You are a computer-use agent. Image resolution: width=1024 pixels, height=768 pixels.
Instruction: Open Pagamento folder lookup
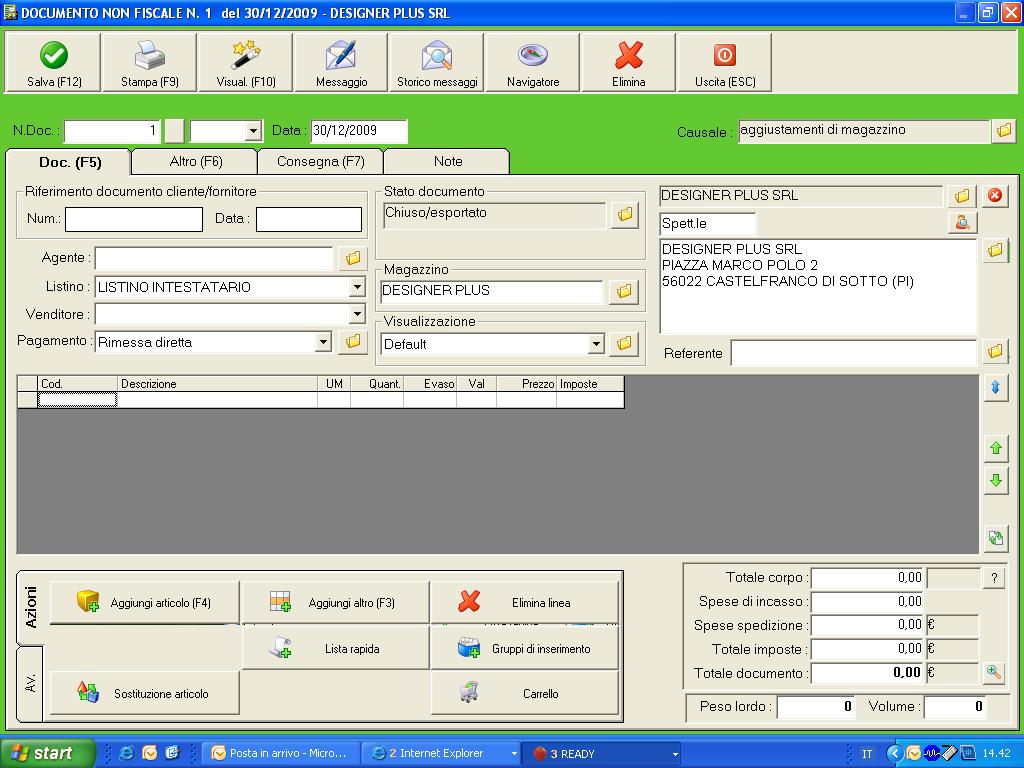click(x=353, y=341)
